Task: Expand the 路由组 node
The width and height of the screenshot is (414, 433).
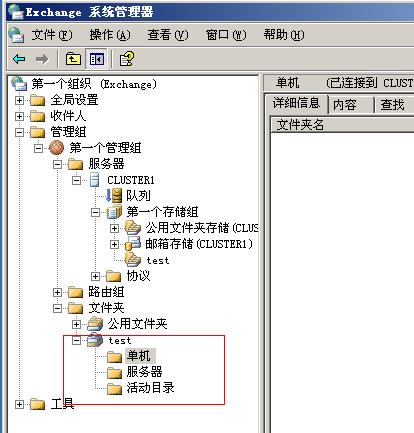Action: click(x=57, y=292)
